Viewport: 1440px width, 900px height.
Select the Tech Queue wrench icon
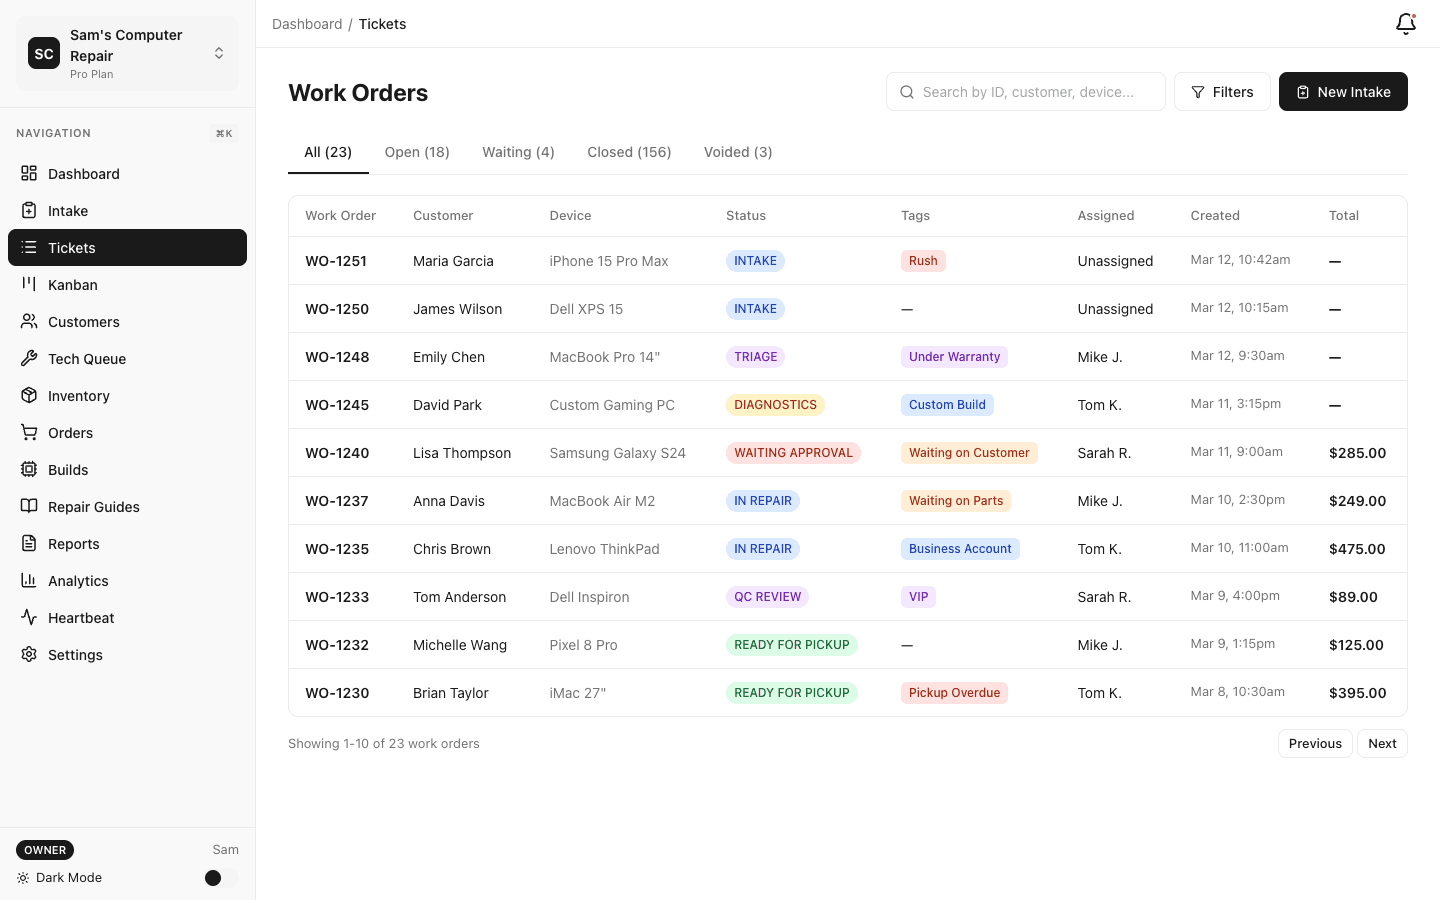(x=30, y=358)
